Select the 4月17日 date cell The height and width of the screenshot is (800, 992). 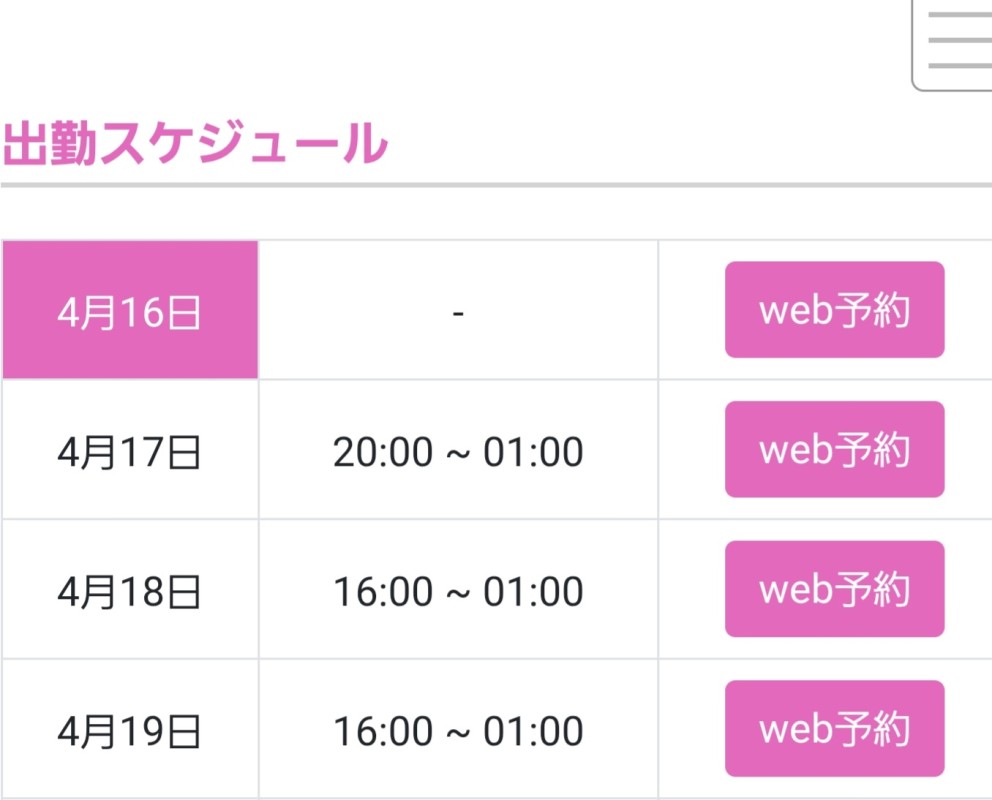[x=130, y=452]
